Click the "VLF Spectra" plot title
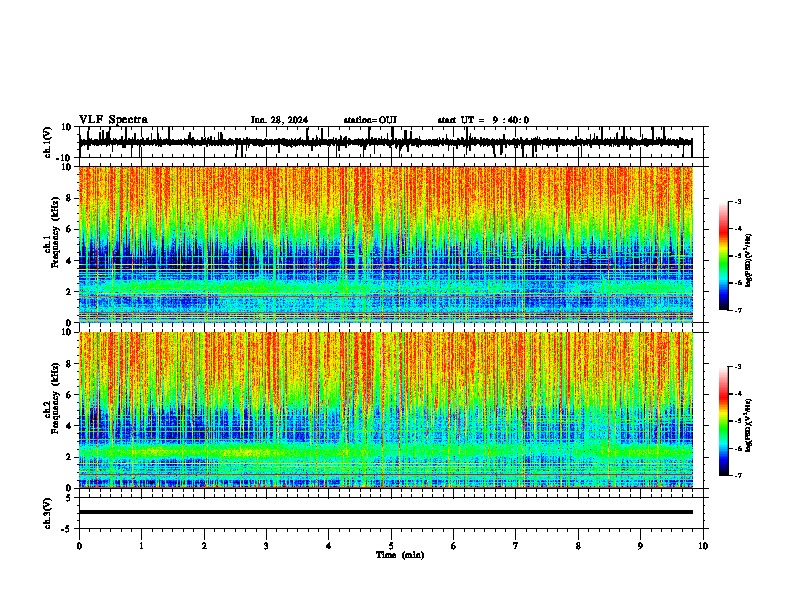 [113, 120]
